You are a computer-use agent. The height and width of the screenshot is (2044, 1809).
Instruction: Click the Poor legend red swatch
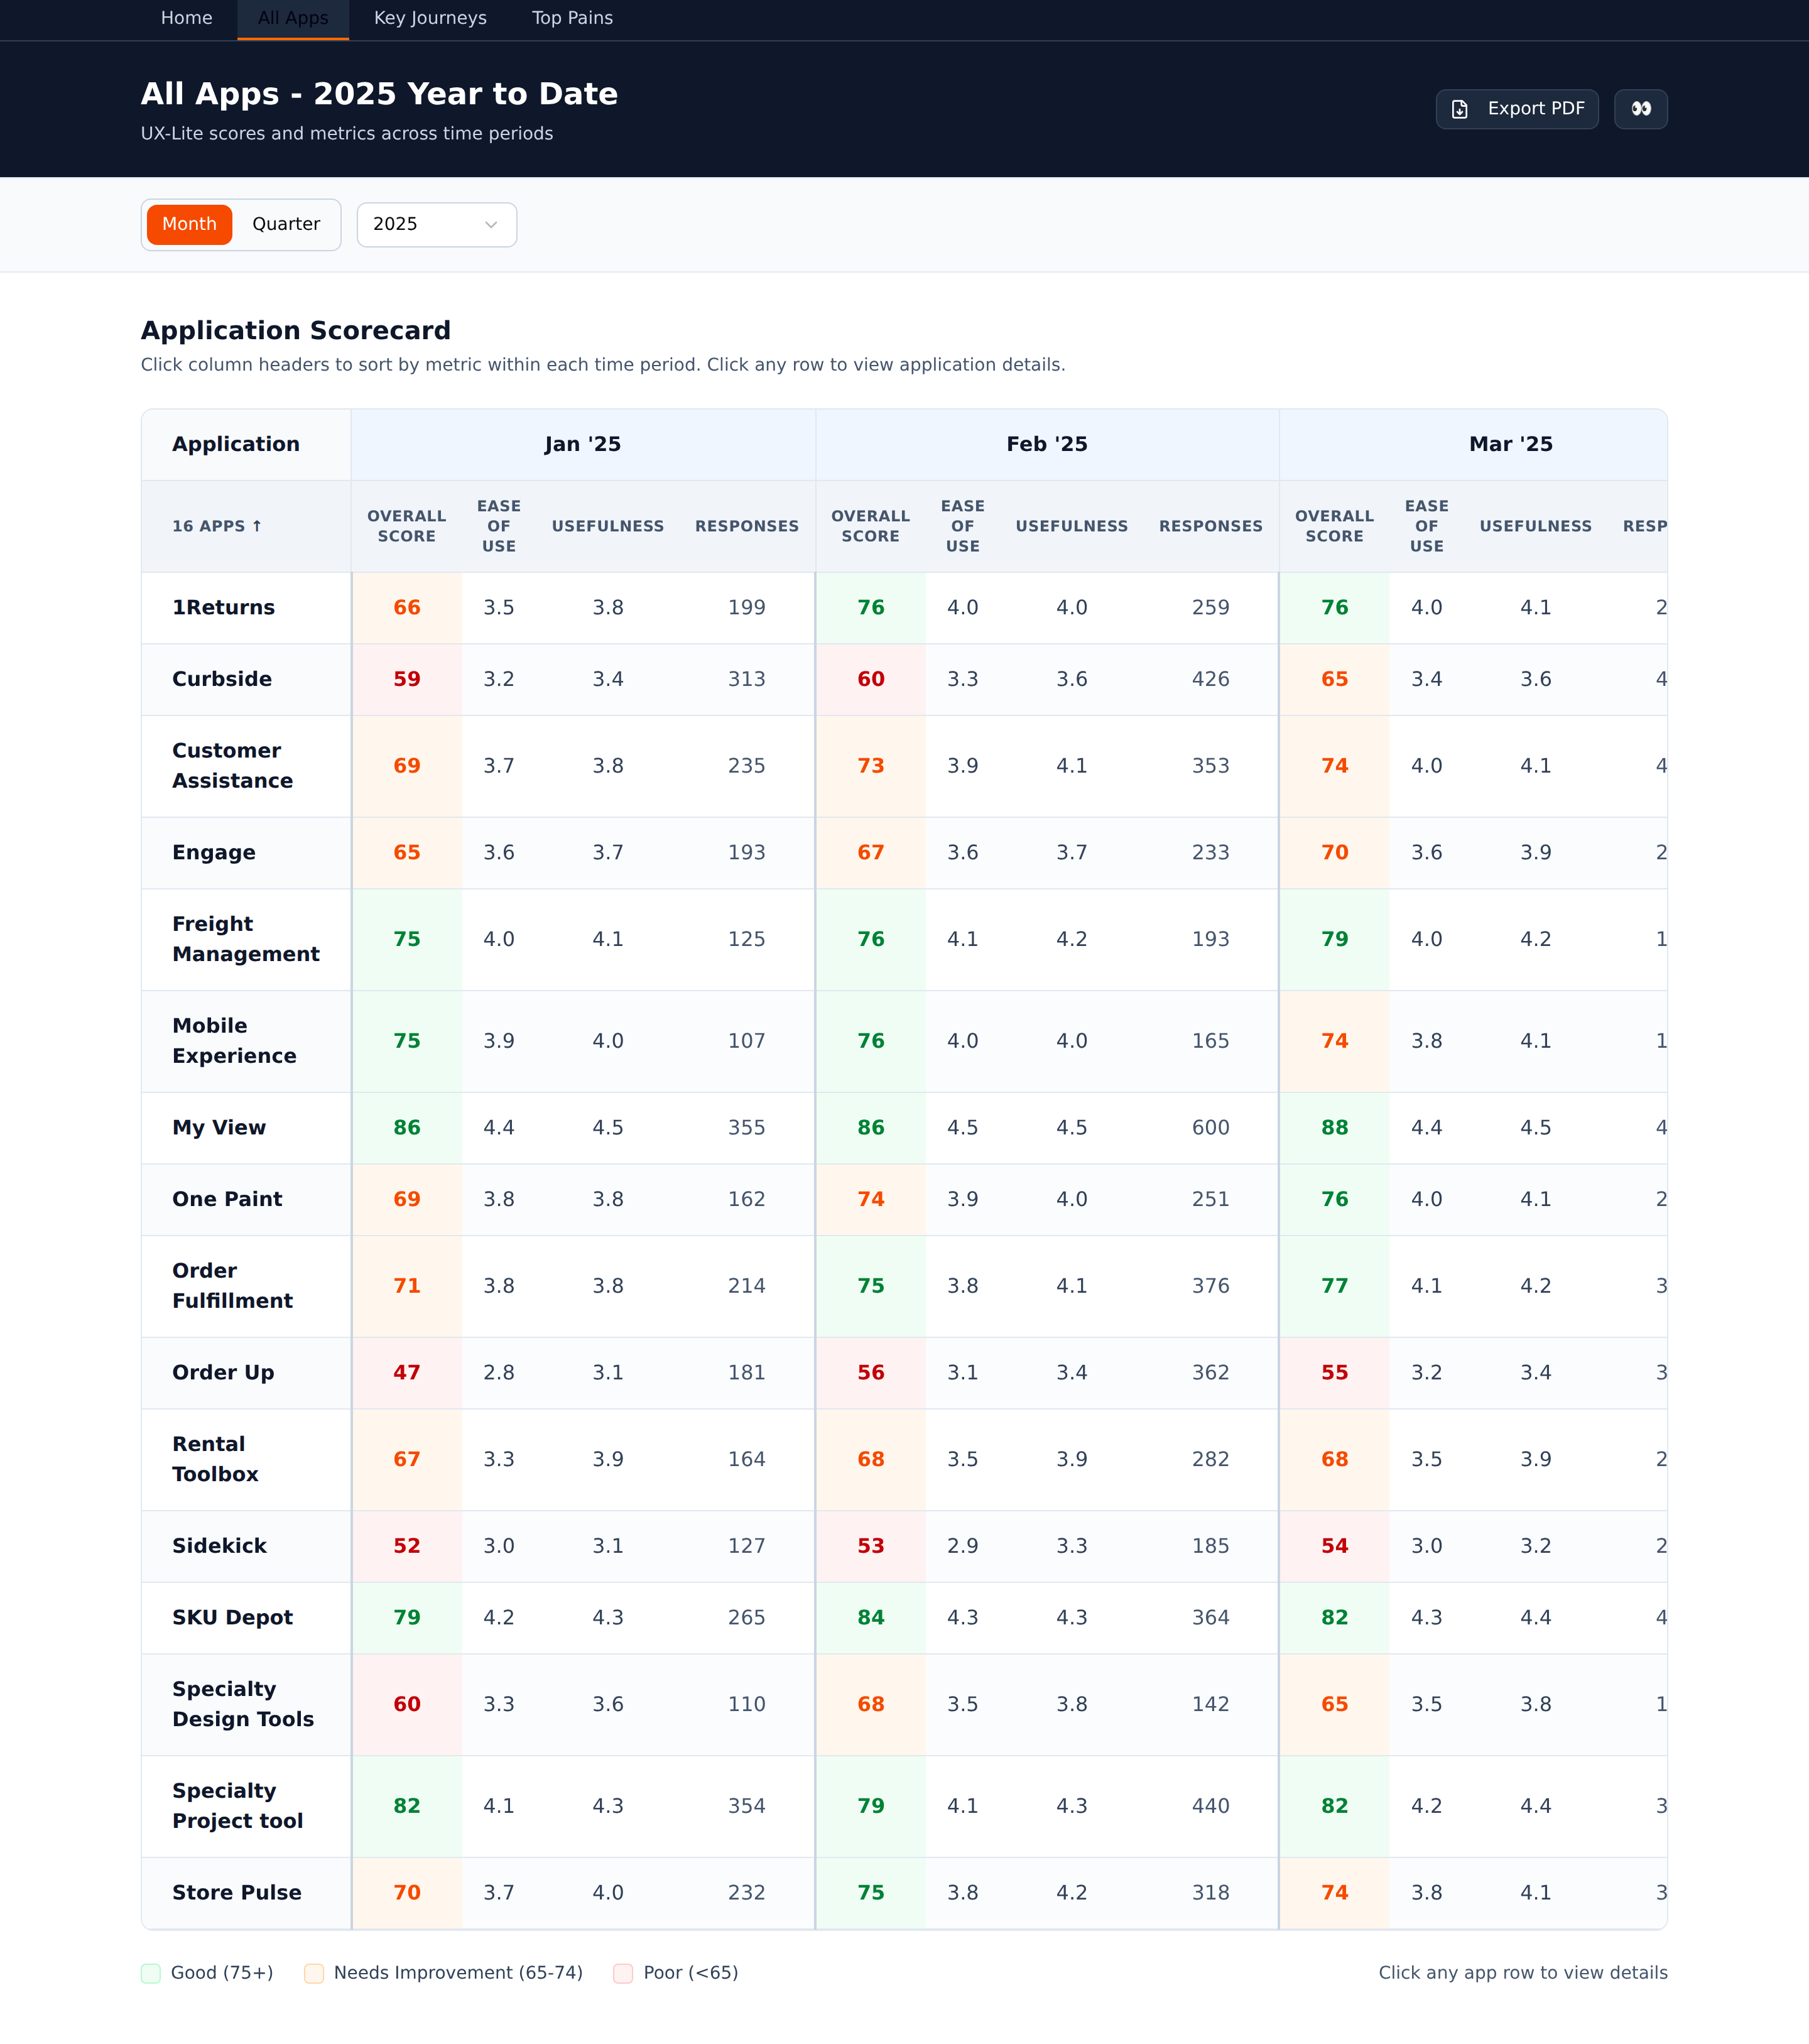pyautogui.click(x=623, y=1973)
